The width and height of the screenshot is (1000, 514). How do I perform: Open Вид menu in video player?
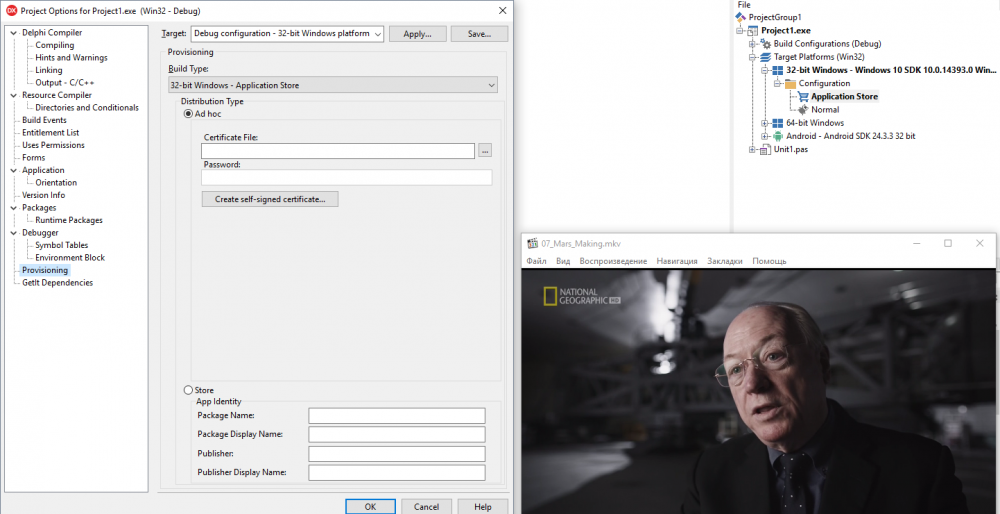tap(563, 261)
